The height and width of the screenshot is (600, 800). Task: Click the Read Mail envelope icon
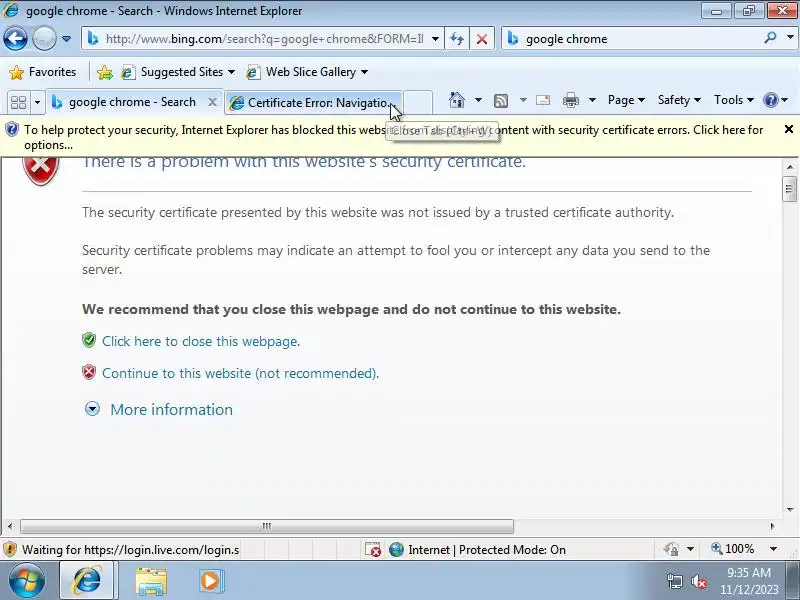[543, 100]
